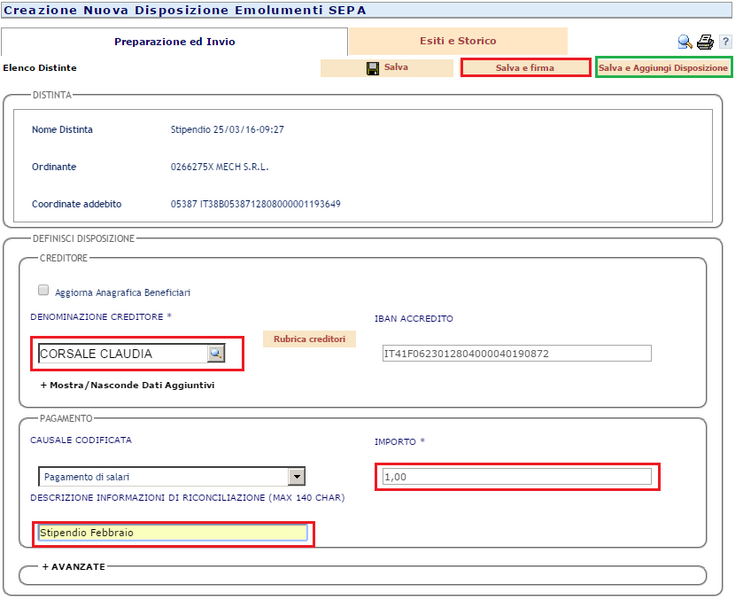The height and width of the screenshot is (600, 743).
Task: Click the Nome Distinta value Stipendio 25/03/16
Action: (x=227, y=130)
